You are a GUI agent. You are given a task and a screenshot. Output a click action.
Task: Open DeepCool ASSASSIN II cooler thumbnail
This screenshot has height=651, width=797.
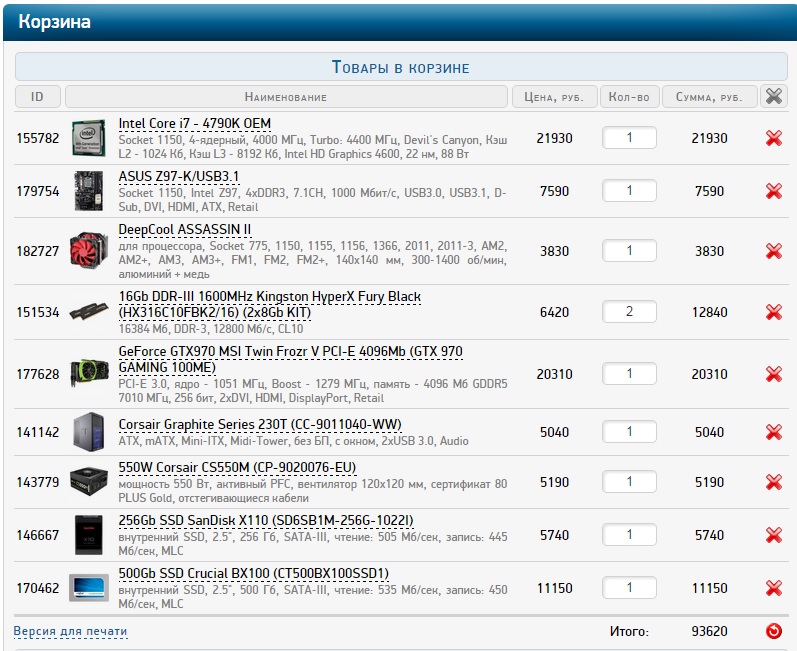click(x=89, y=250)
